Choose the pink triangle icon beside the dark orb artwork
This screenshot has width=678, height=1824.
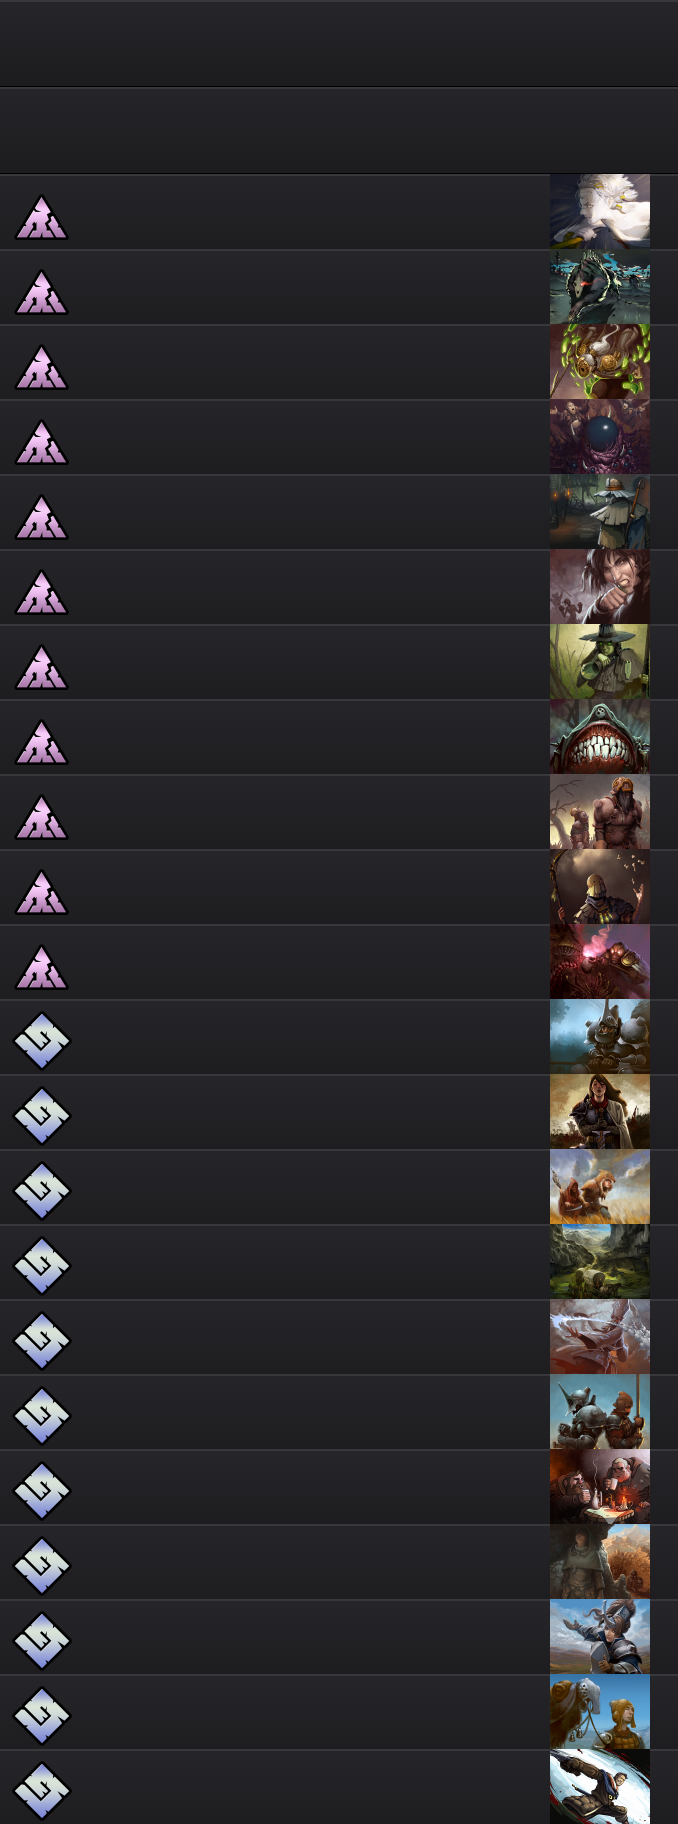41,443
